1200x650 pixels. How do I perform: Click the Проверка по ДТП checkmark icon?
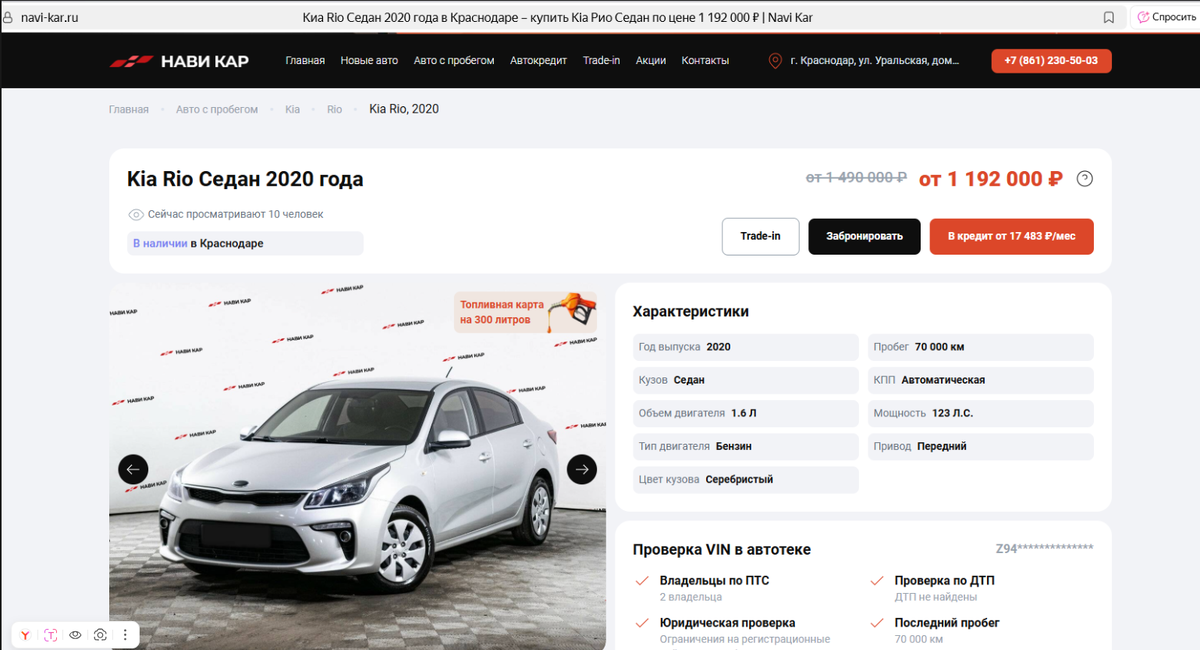pos(876,581)
